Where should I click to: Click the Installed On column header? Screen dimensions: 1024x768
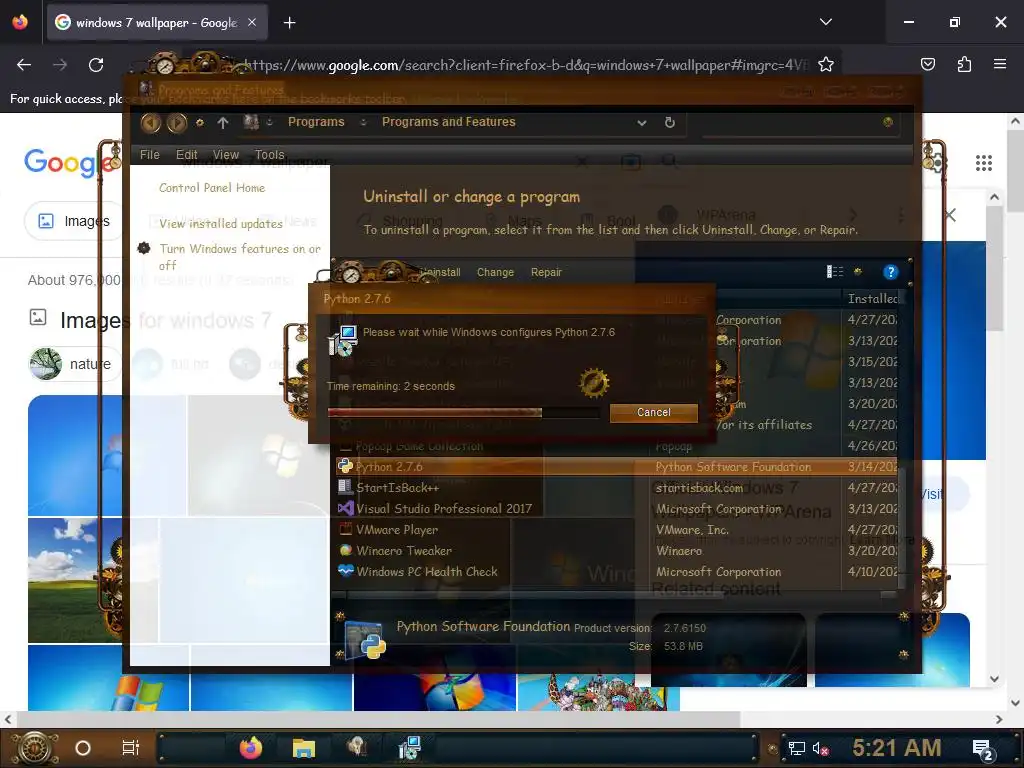(872, 298)
